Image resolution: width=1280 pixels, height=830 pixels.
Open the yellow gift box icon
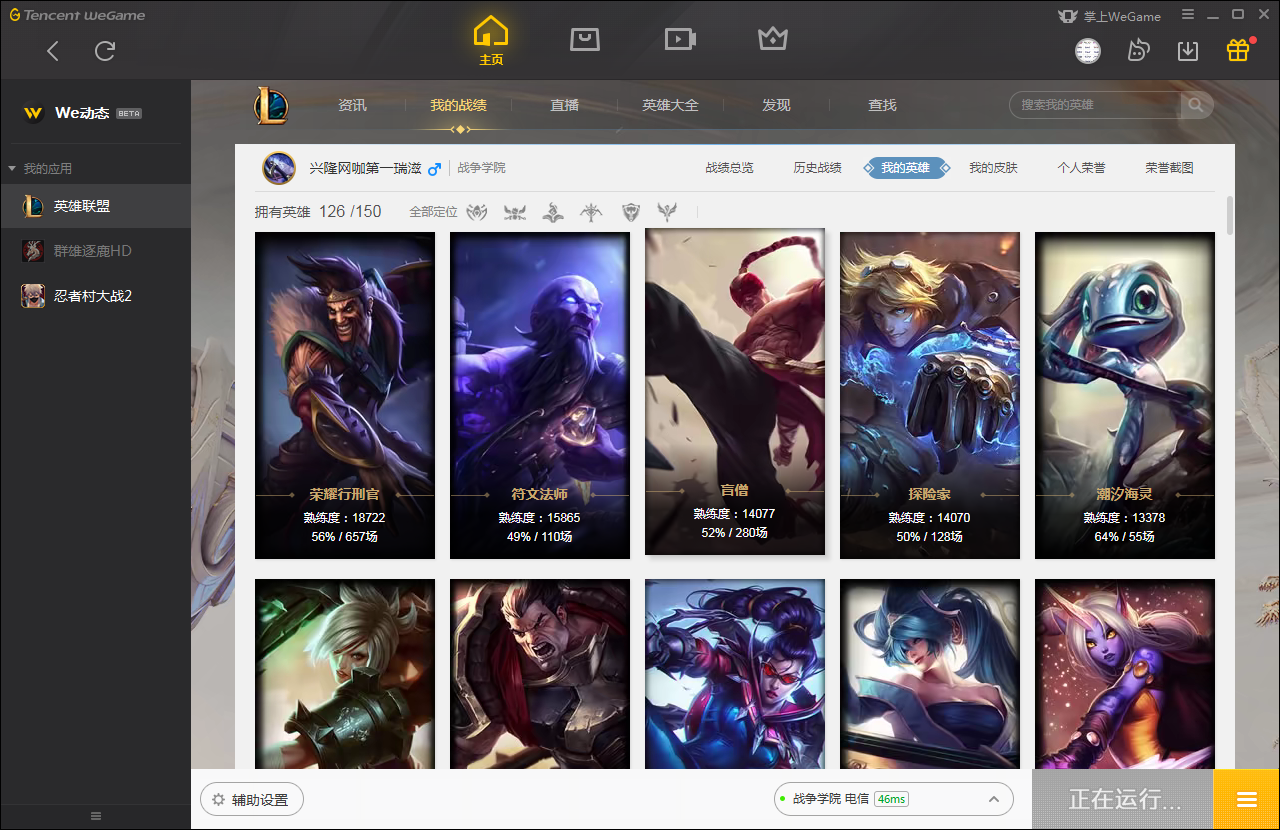[x=1238, y=50]
